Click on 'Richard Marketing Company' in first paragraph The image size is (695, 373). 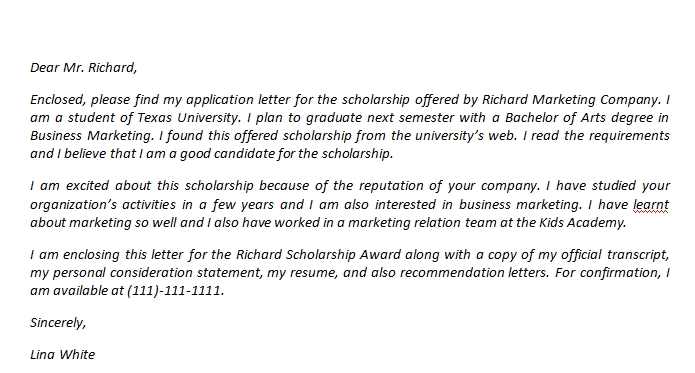(x=571, y=100)
